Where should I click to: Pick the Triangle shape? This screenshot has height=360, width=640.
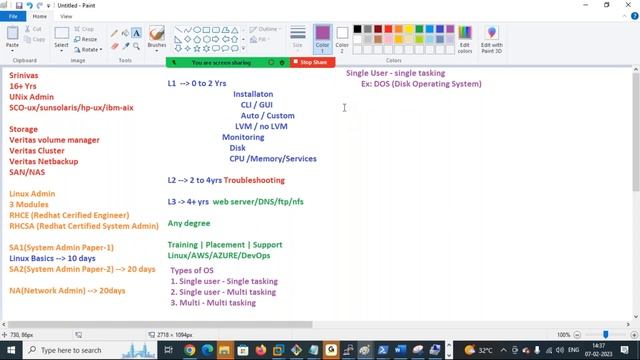[235, 30]
